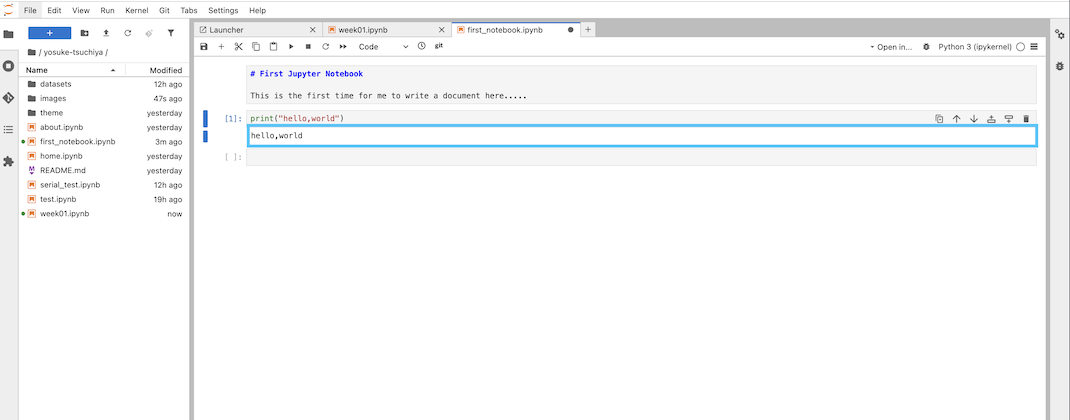This screenshot has width=1070, height=420.
Task: Collapse the hello,world cell output via blue bar
Action: tap(206, 136)
